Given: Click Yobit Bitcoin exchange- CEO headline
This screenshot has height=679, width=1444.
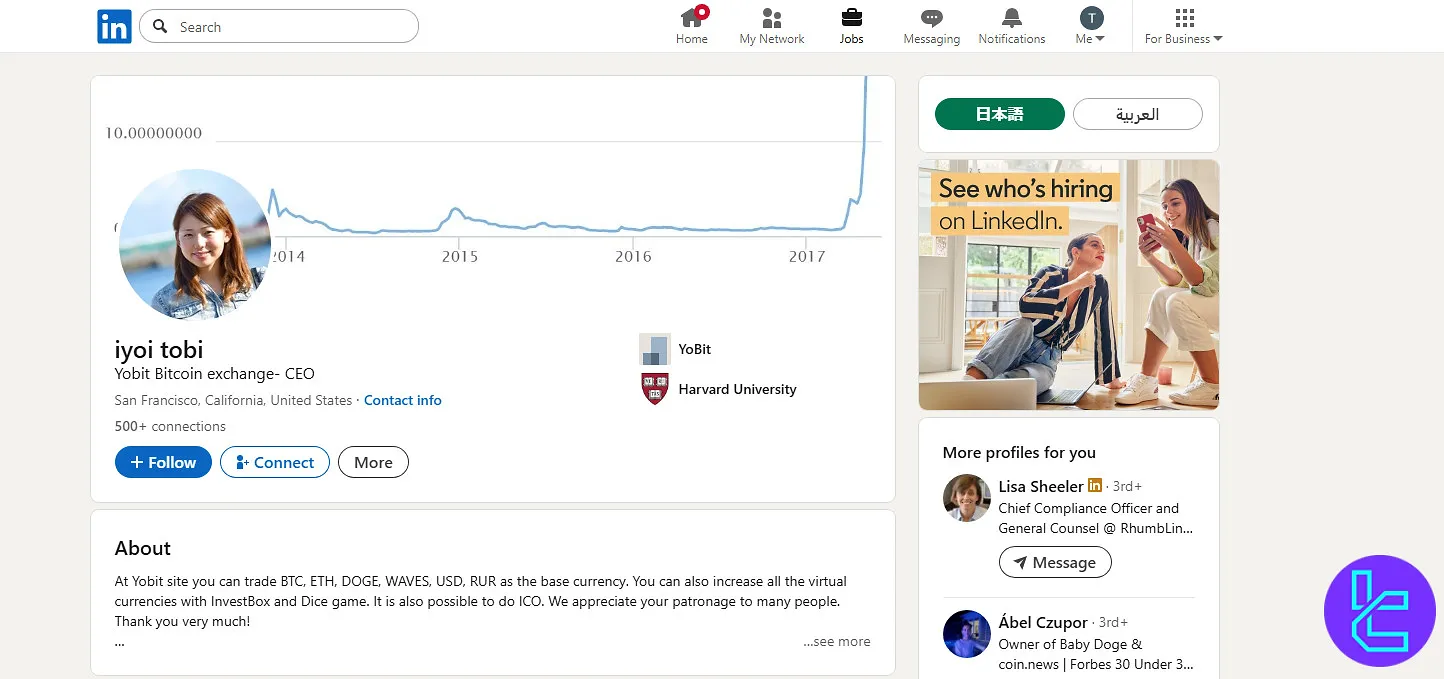Looking at the screenshot, I should pyautogui.click(x=215, y=374).
